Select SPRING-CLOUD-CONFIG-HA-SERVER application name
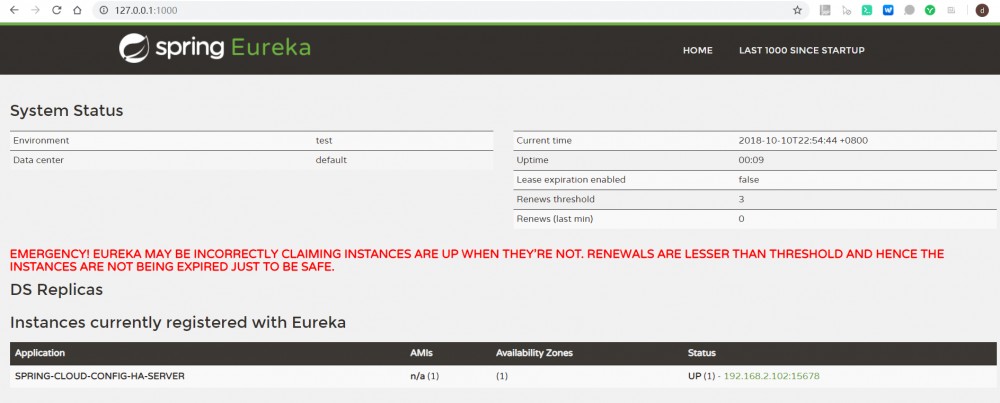 point(100,376)
